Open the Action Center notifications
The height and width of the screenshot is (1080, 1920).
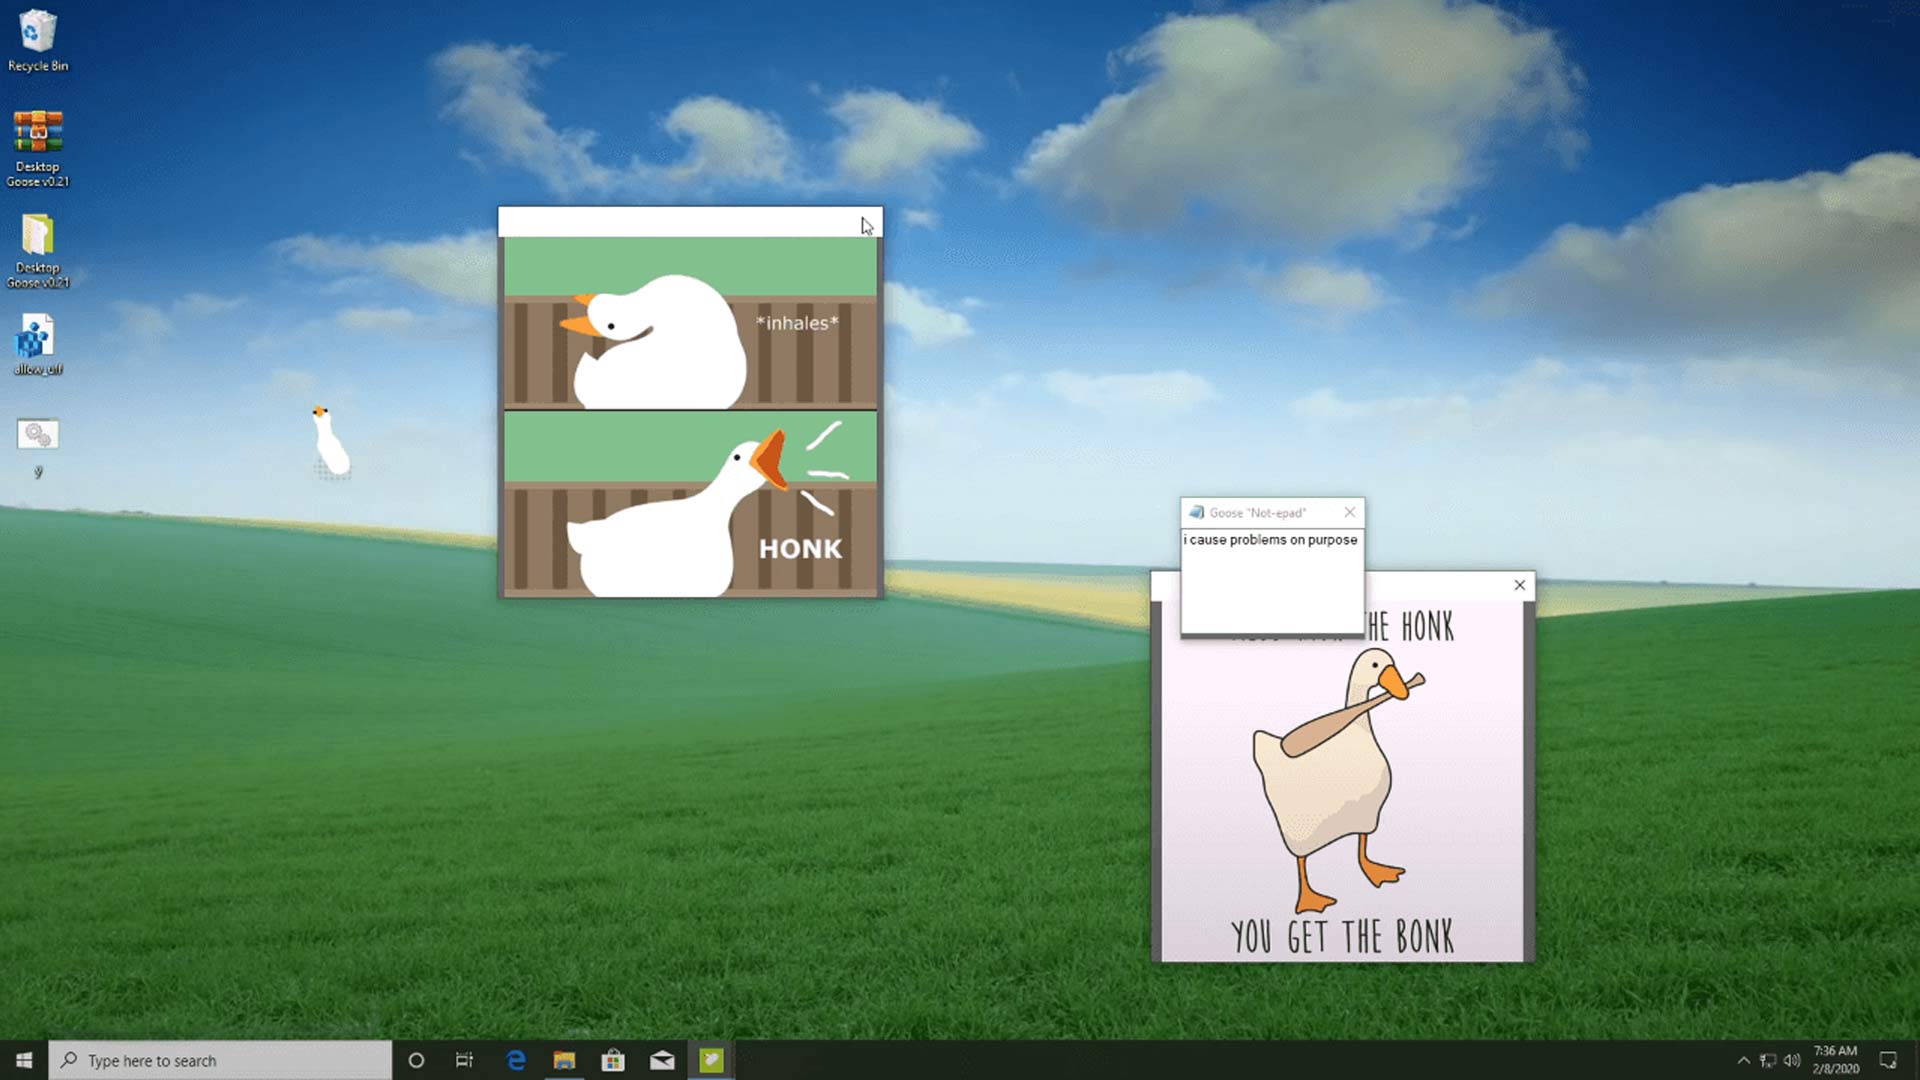coord(1888,1060)
